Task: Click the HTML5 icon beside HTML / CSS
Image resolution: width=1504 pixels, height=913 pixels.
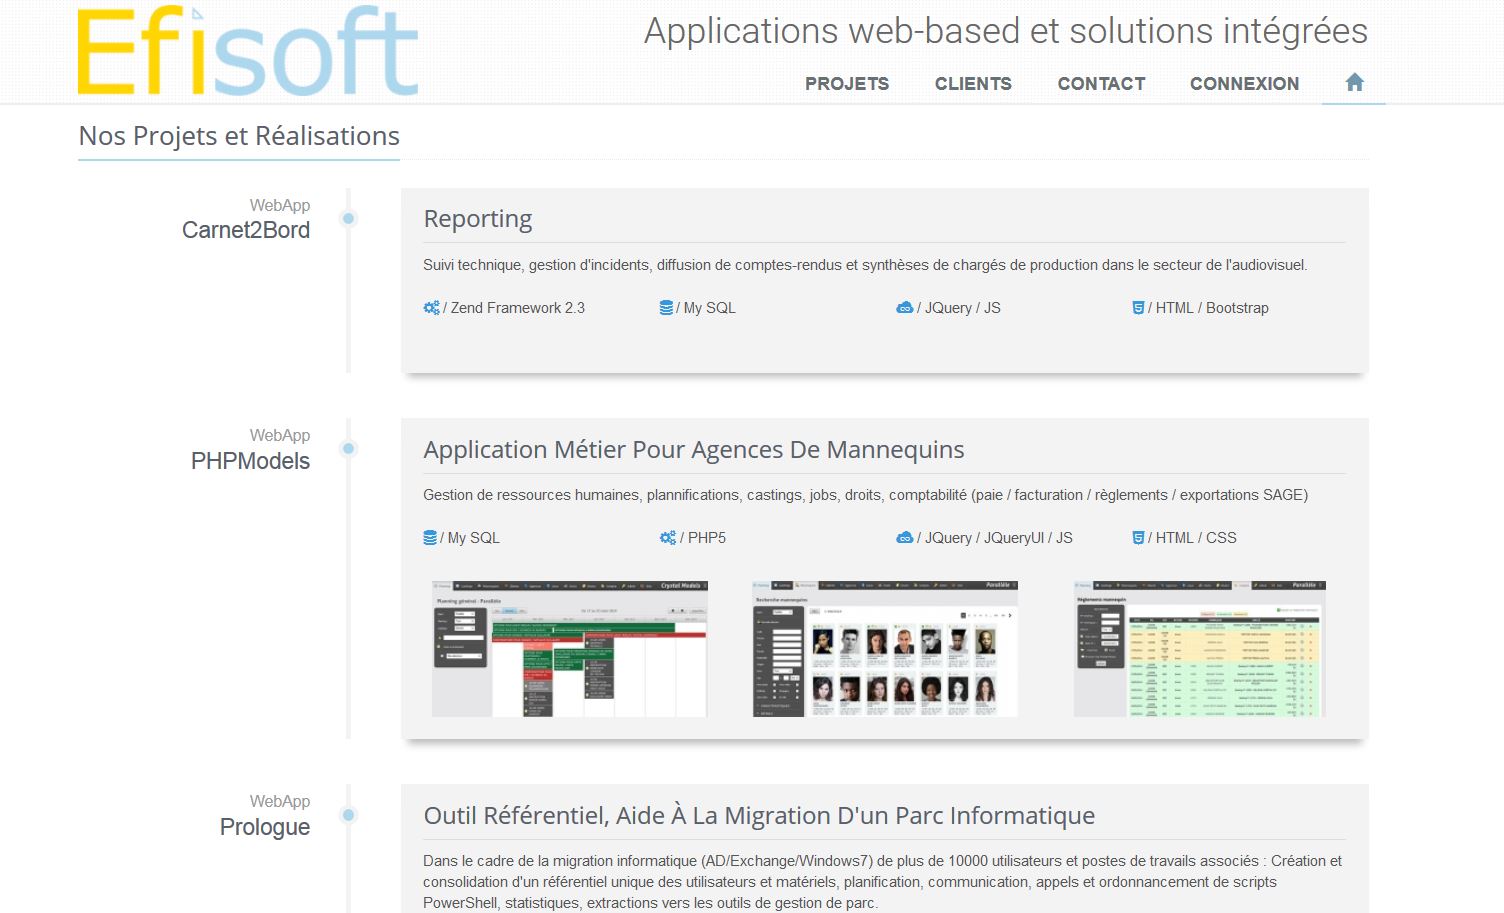Action: (1138, 538)
